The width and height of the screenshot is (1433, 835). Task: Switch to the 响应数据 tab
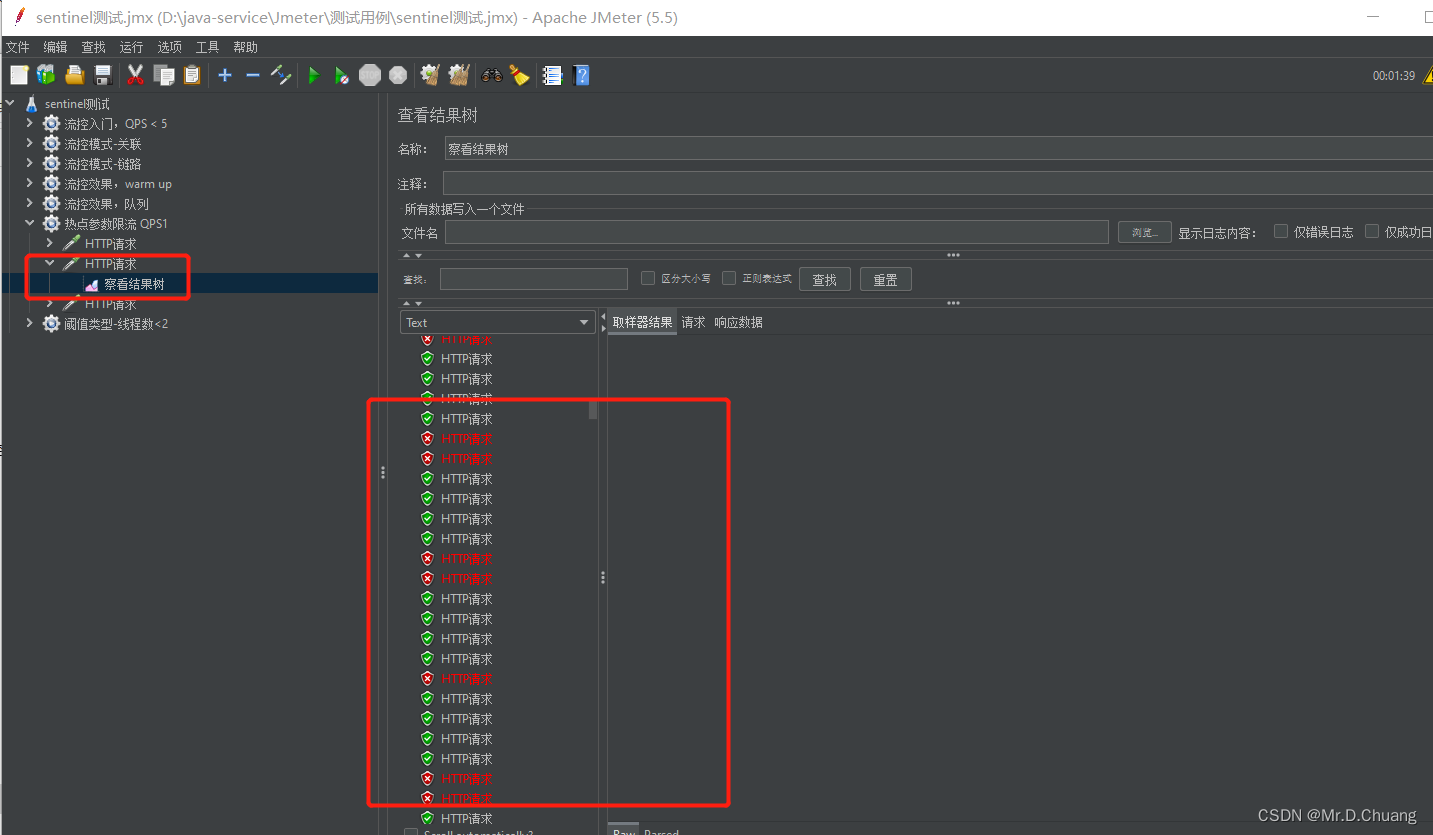click(738, 322)
